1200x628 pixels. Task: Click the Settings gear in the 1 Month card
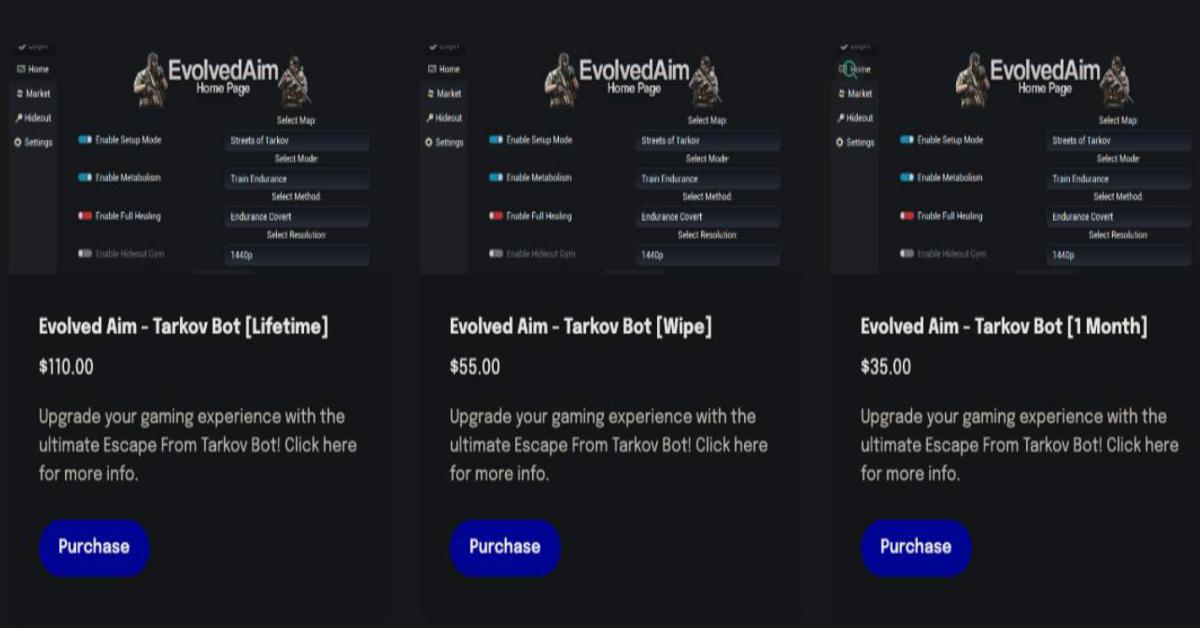pos(840,142)
